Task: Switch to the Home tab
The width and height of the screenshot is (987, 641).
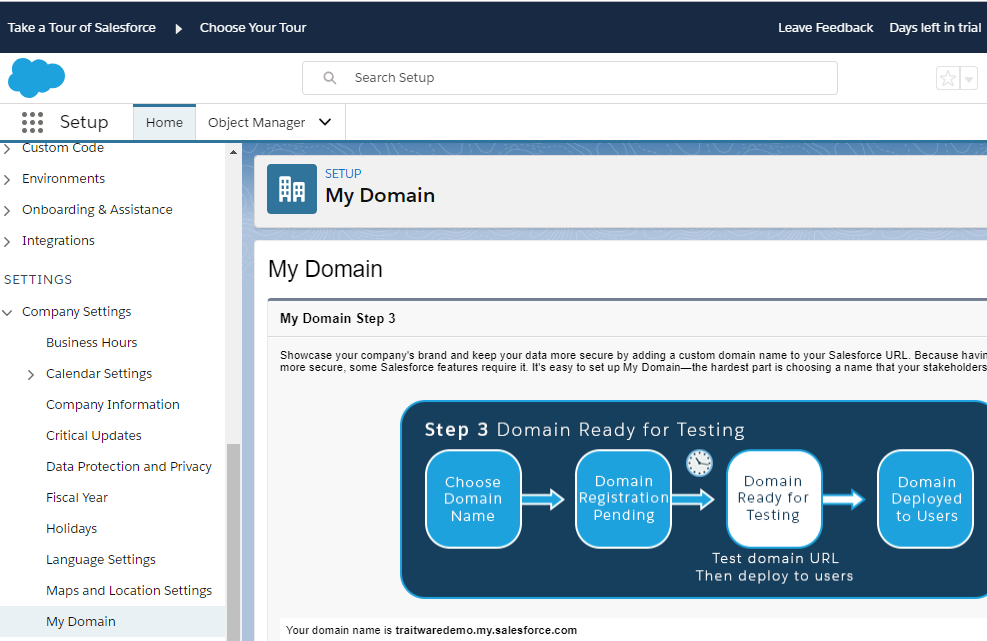Action: click(x=164, y=122)
